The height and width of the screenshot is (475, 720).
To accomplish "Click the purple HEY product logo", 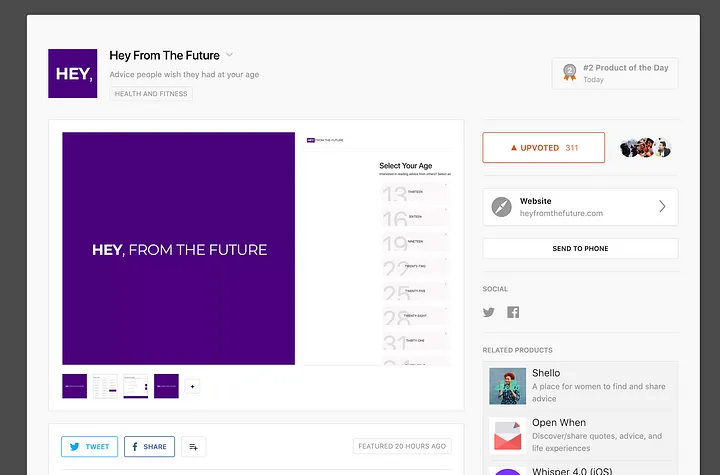I will (73, 74).
